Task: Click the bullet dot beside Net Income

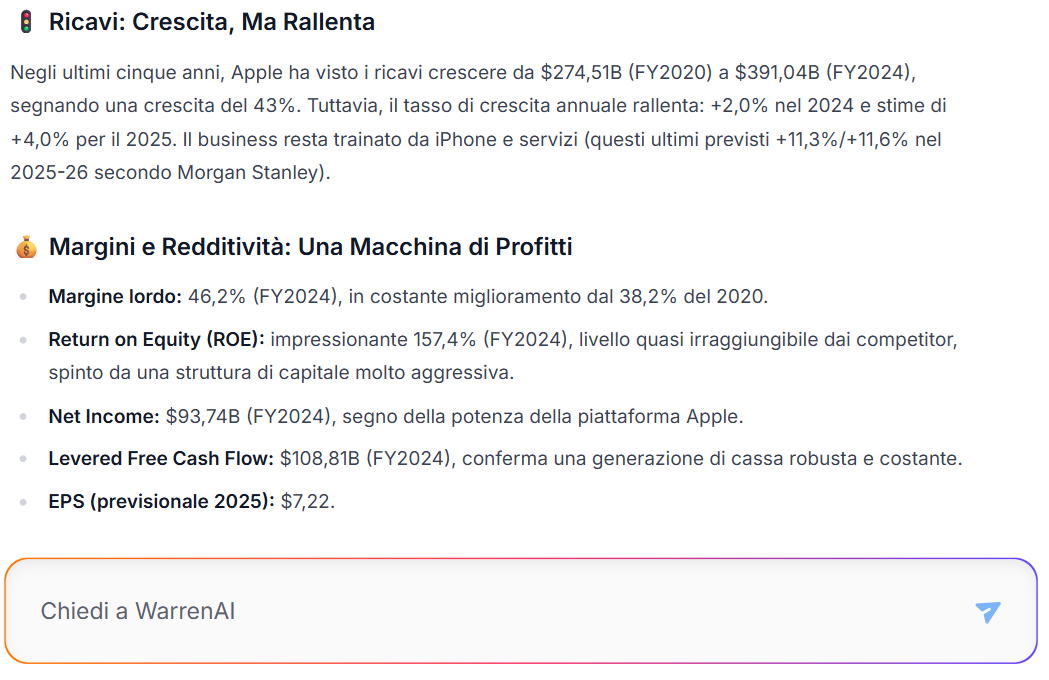Action: pos(23,416)
